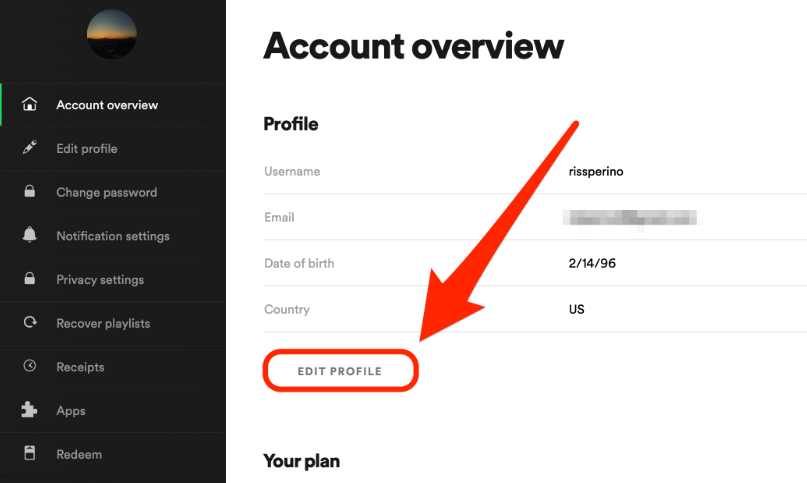Screen dimensions: 807x483
Task: Open Notification settings in the sidebar
Action: (x=113, y=236)
